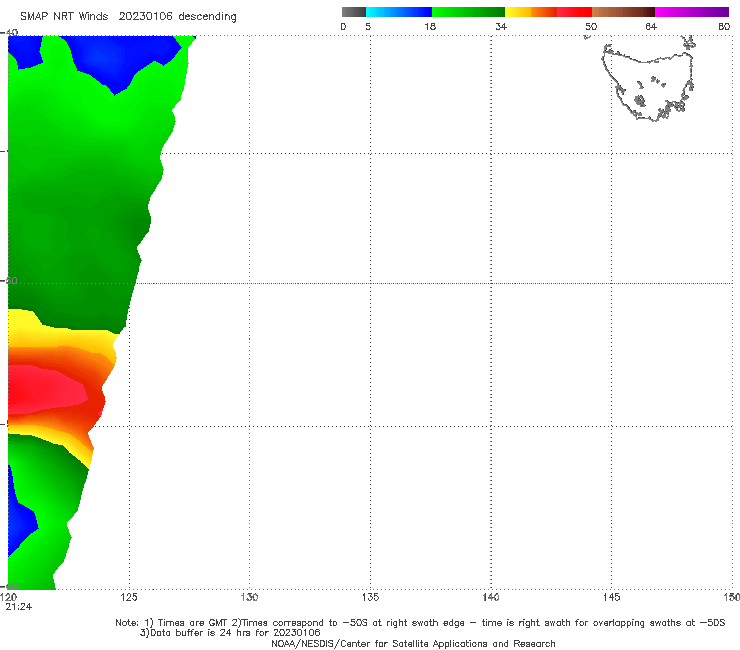740x650 pixels.
Task: Click the color bar label "50"
Action: 591,26
